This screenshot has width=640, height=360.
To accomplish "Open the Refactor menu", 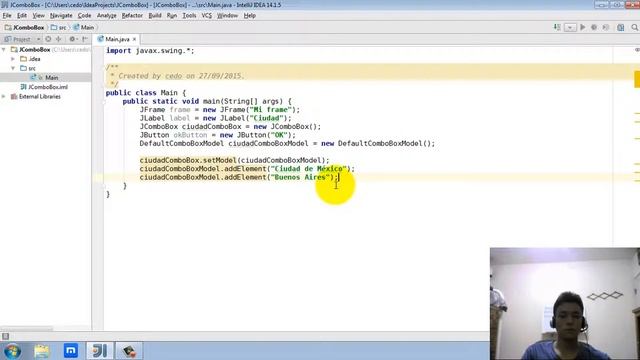I will click(132, 16).
